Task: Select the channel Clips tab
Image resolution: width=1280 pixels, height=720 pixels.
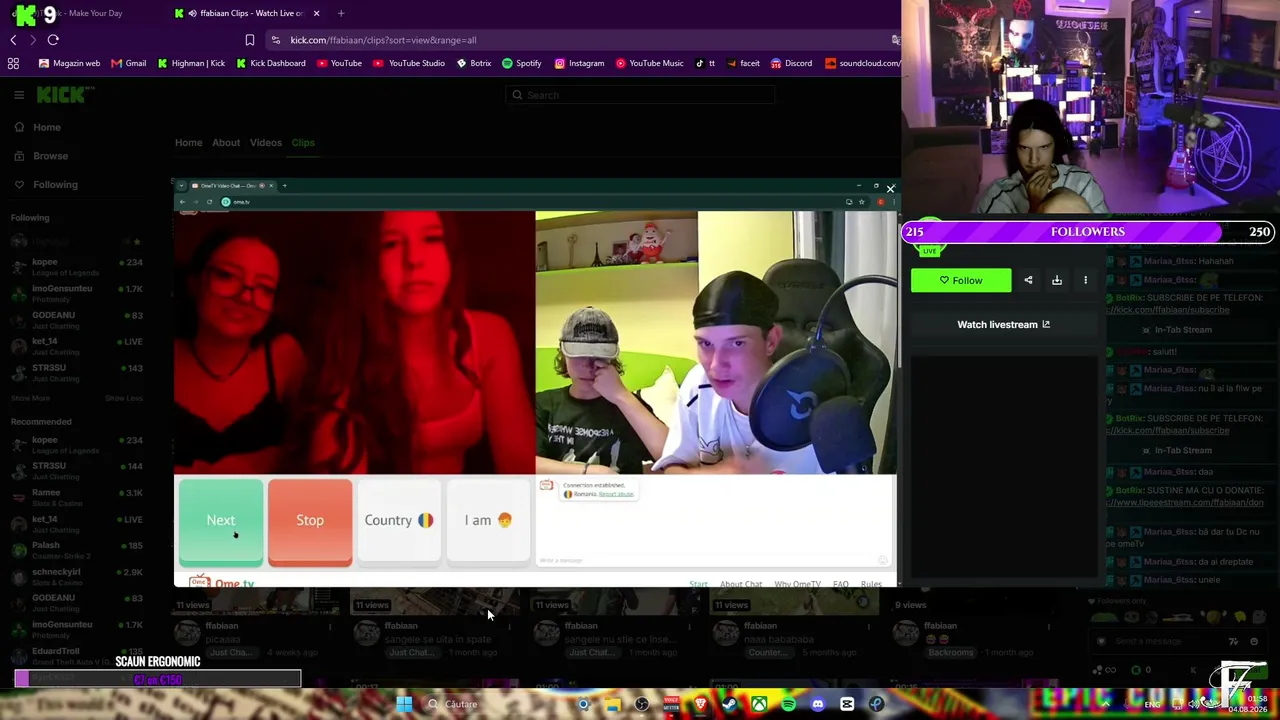Action: coord(303,142)
